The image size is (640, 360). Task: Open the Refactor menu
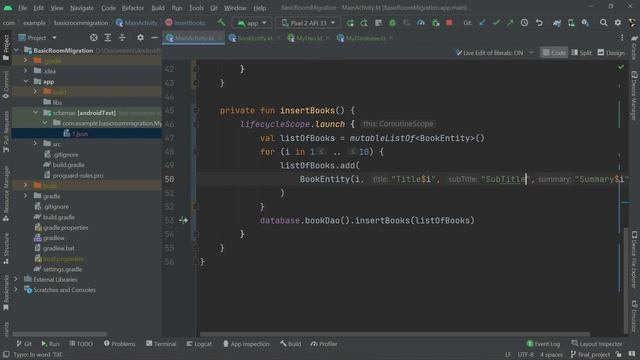[x=133, y=8]
